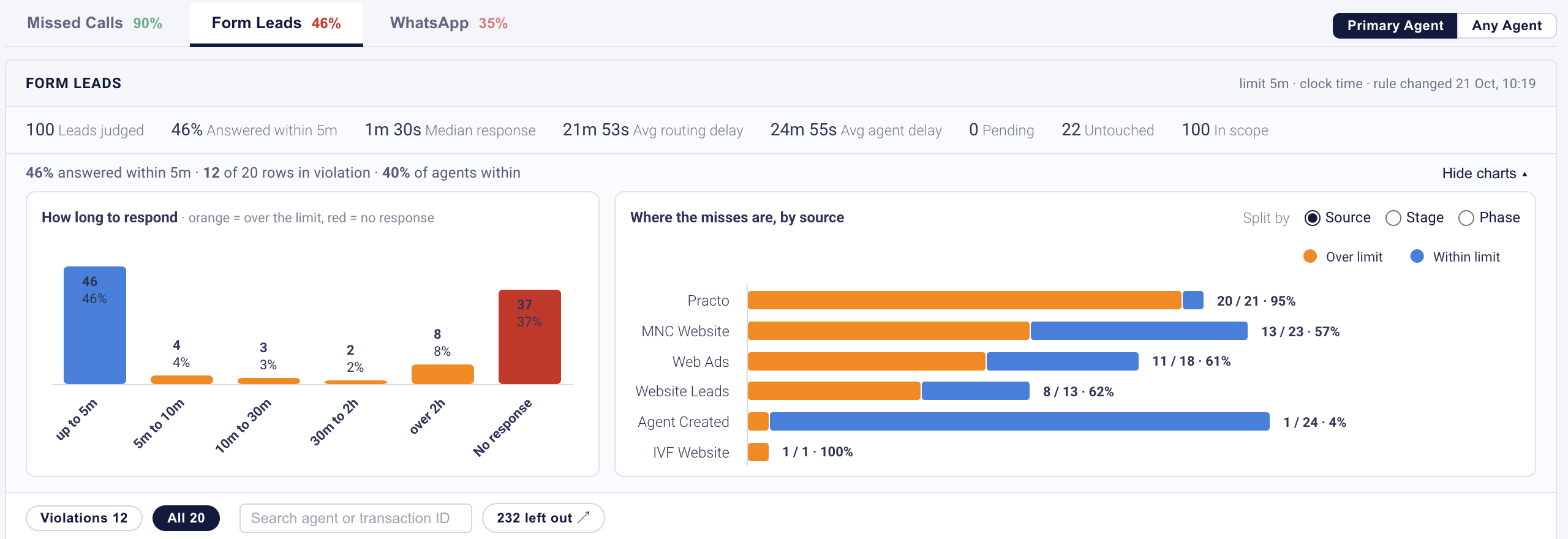This screenshot has height=539, width=1568.
Task: Click the Agent Created row label
Action: (x=684, y=422)
